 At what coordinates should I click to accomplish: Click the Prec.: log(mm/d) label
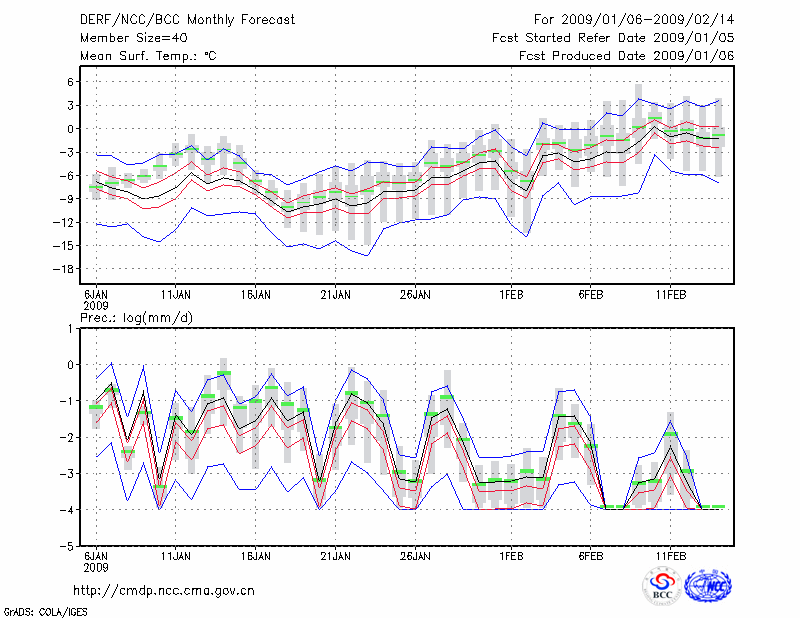[x=134, y=317]
